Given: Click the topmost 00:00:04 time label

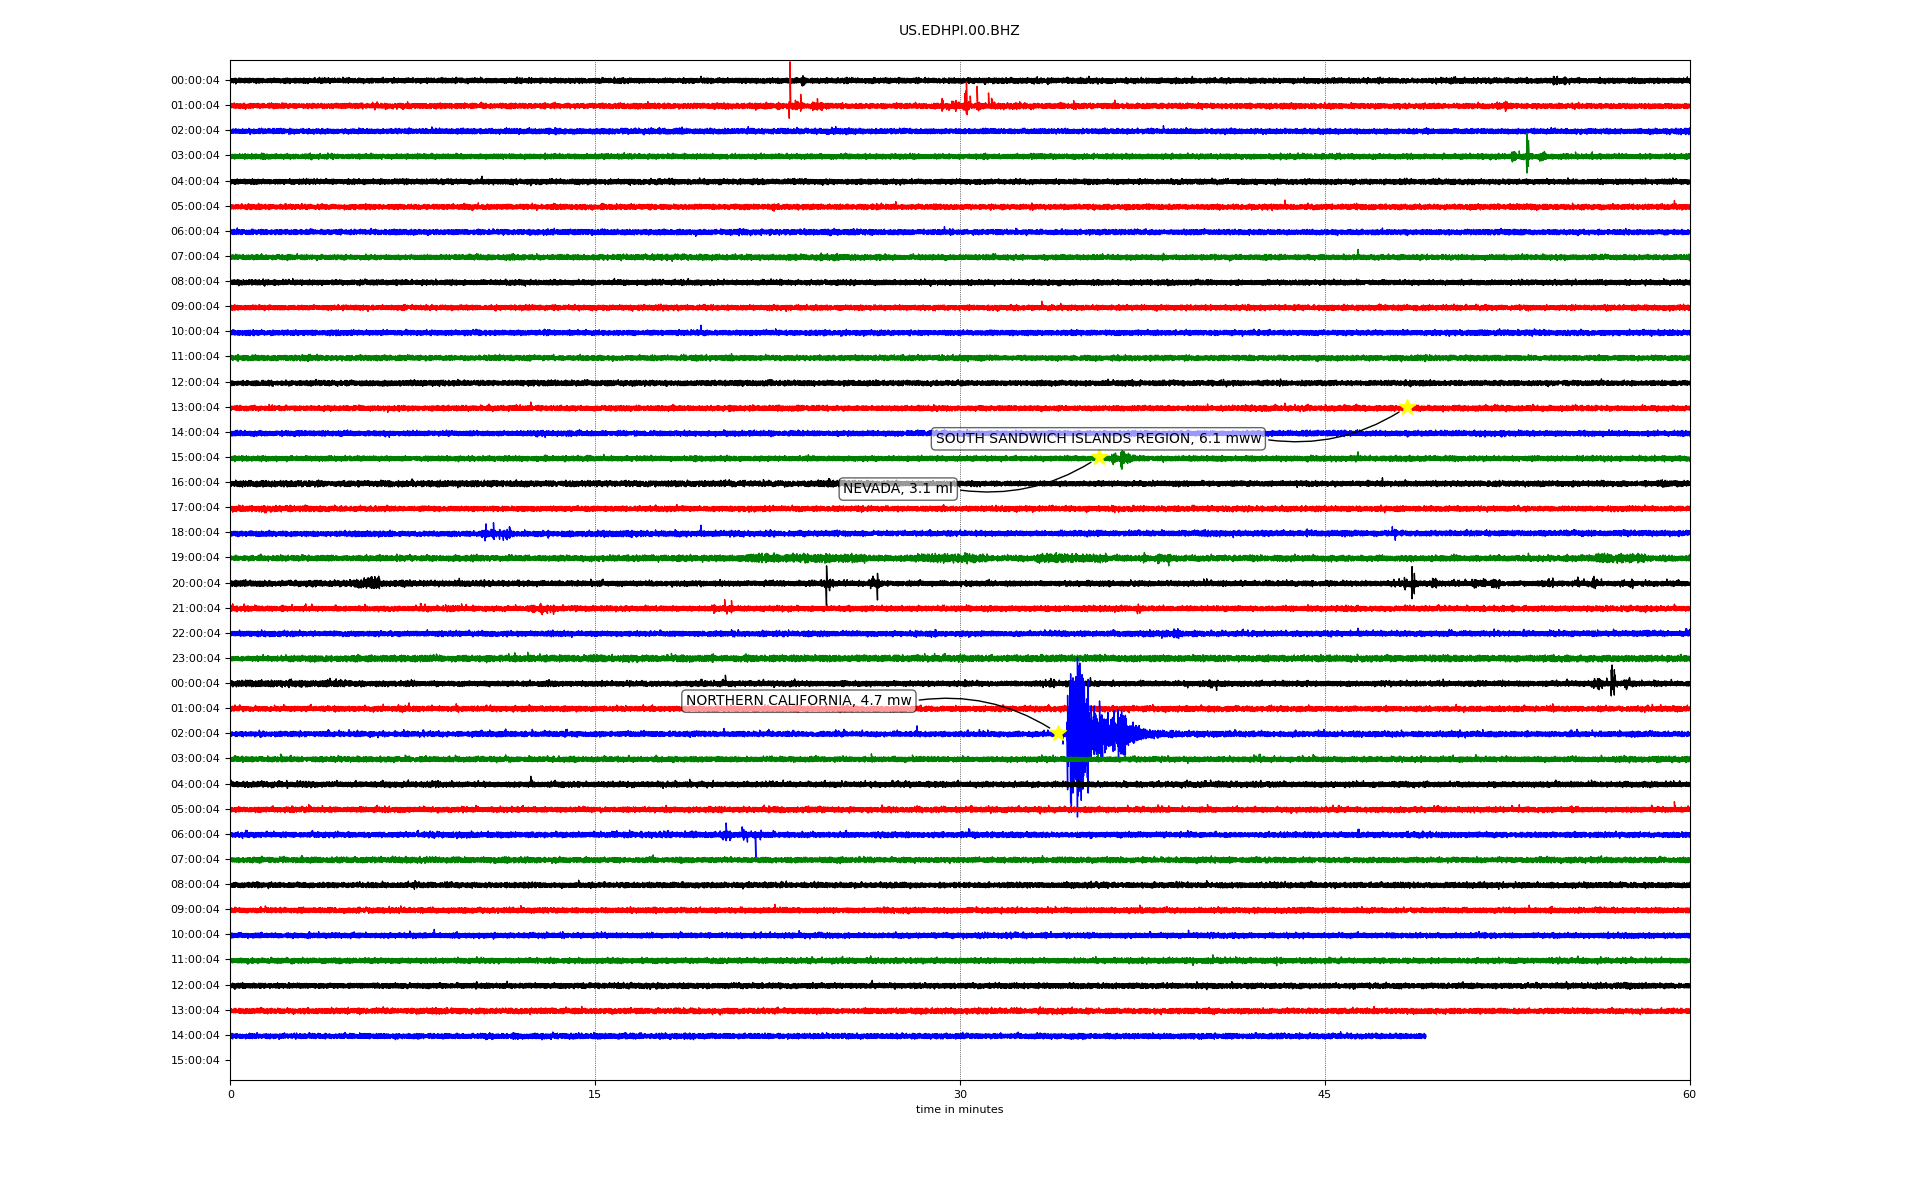Looking at the screenshot, I should pyautogui.click(x=195, y=81).
